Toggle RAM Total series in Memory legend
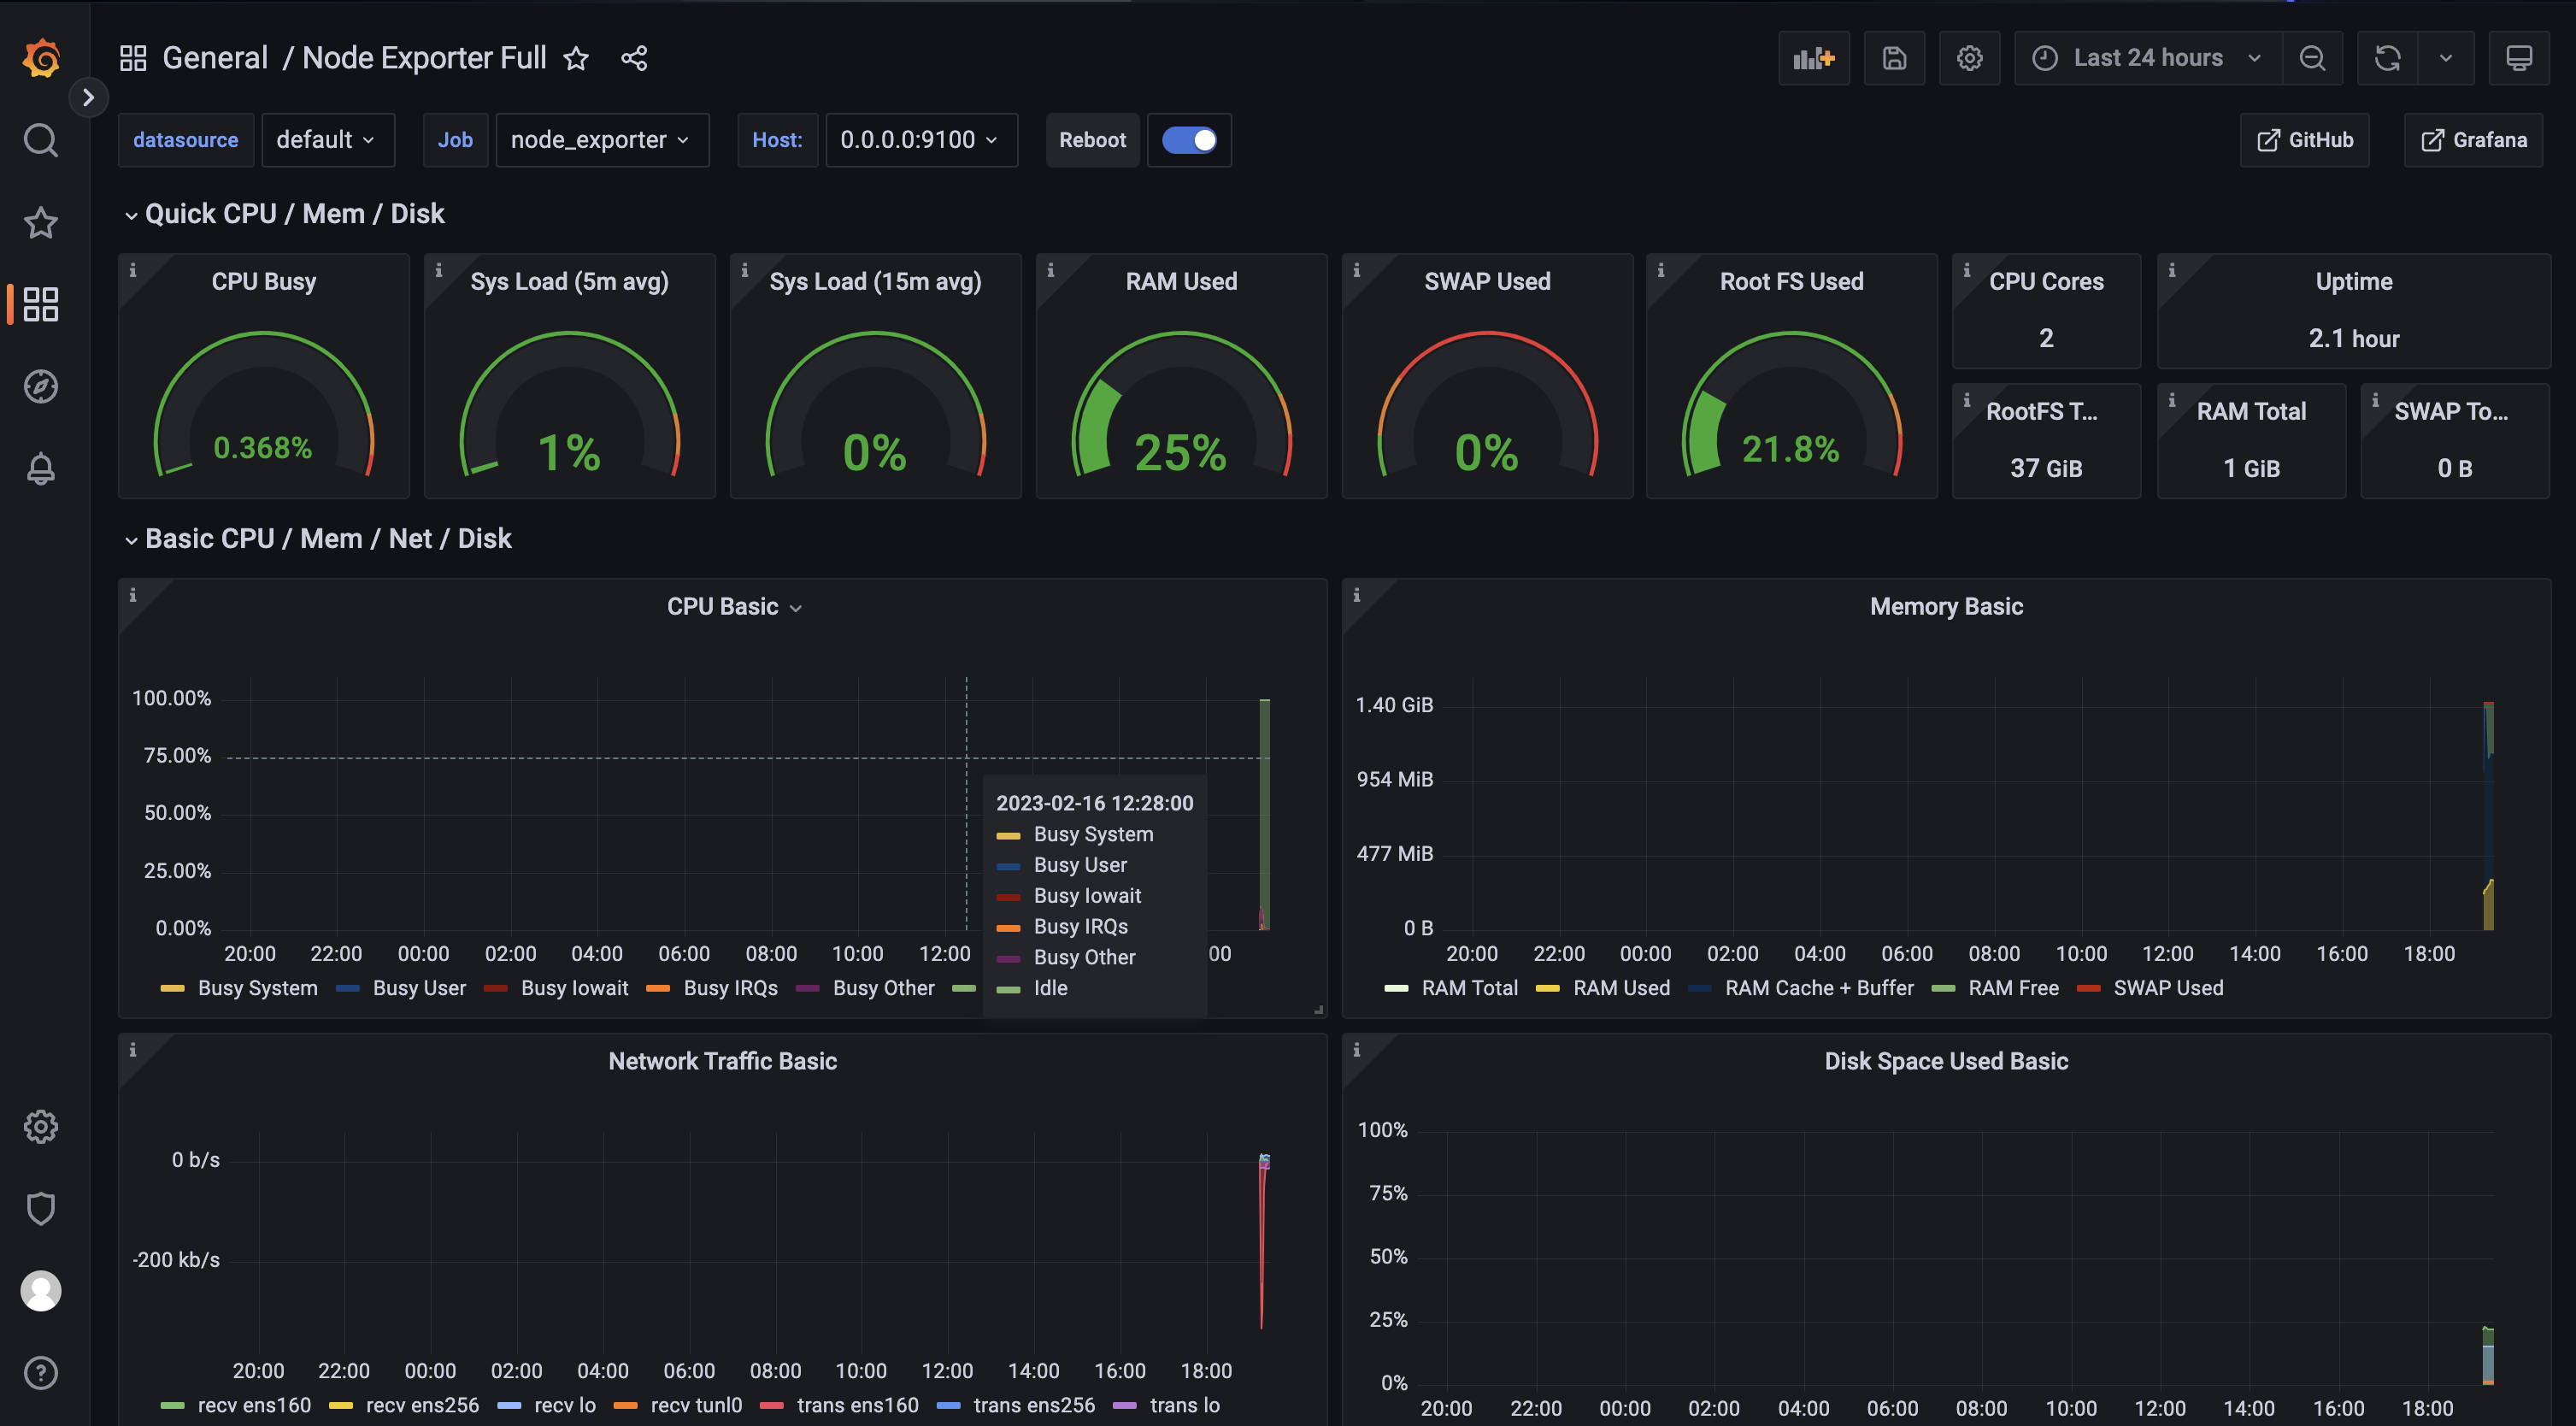 [1470, 988]
